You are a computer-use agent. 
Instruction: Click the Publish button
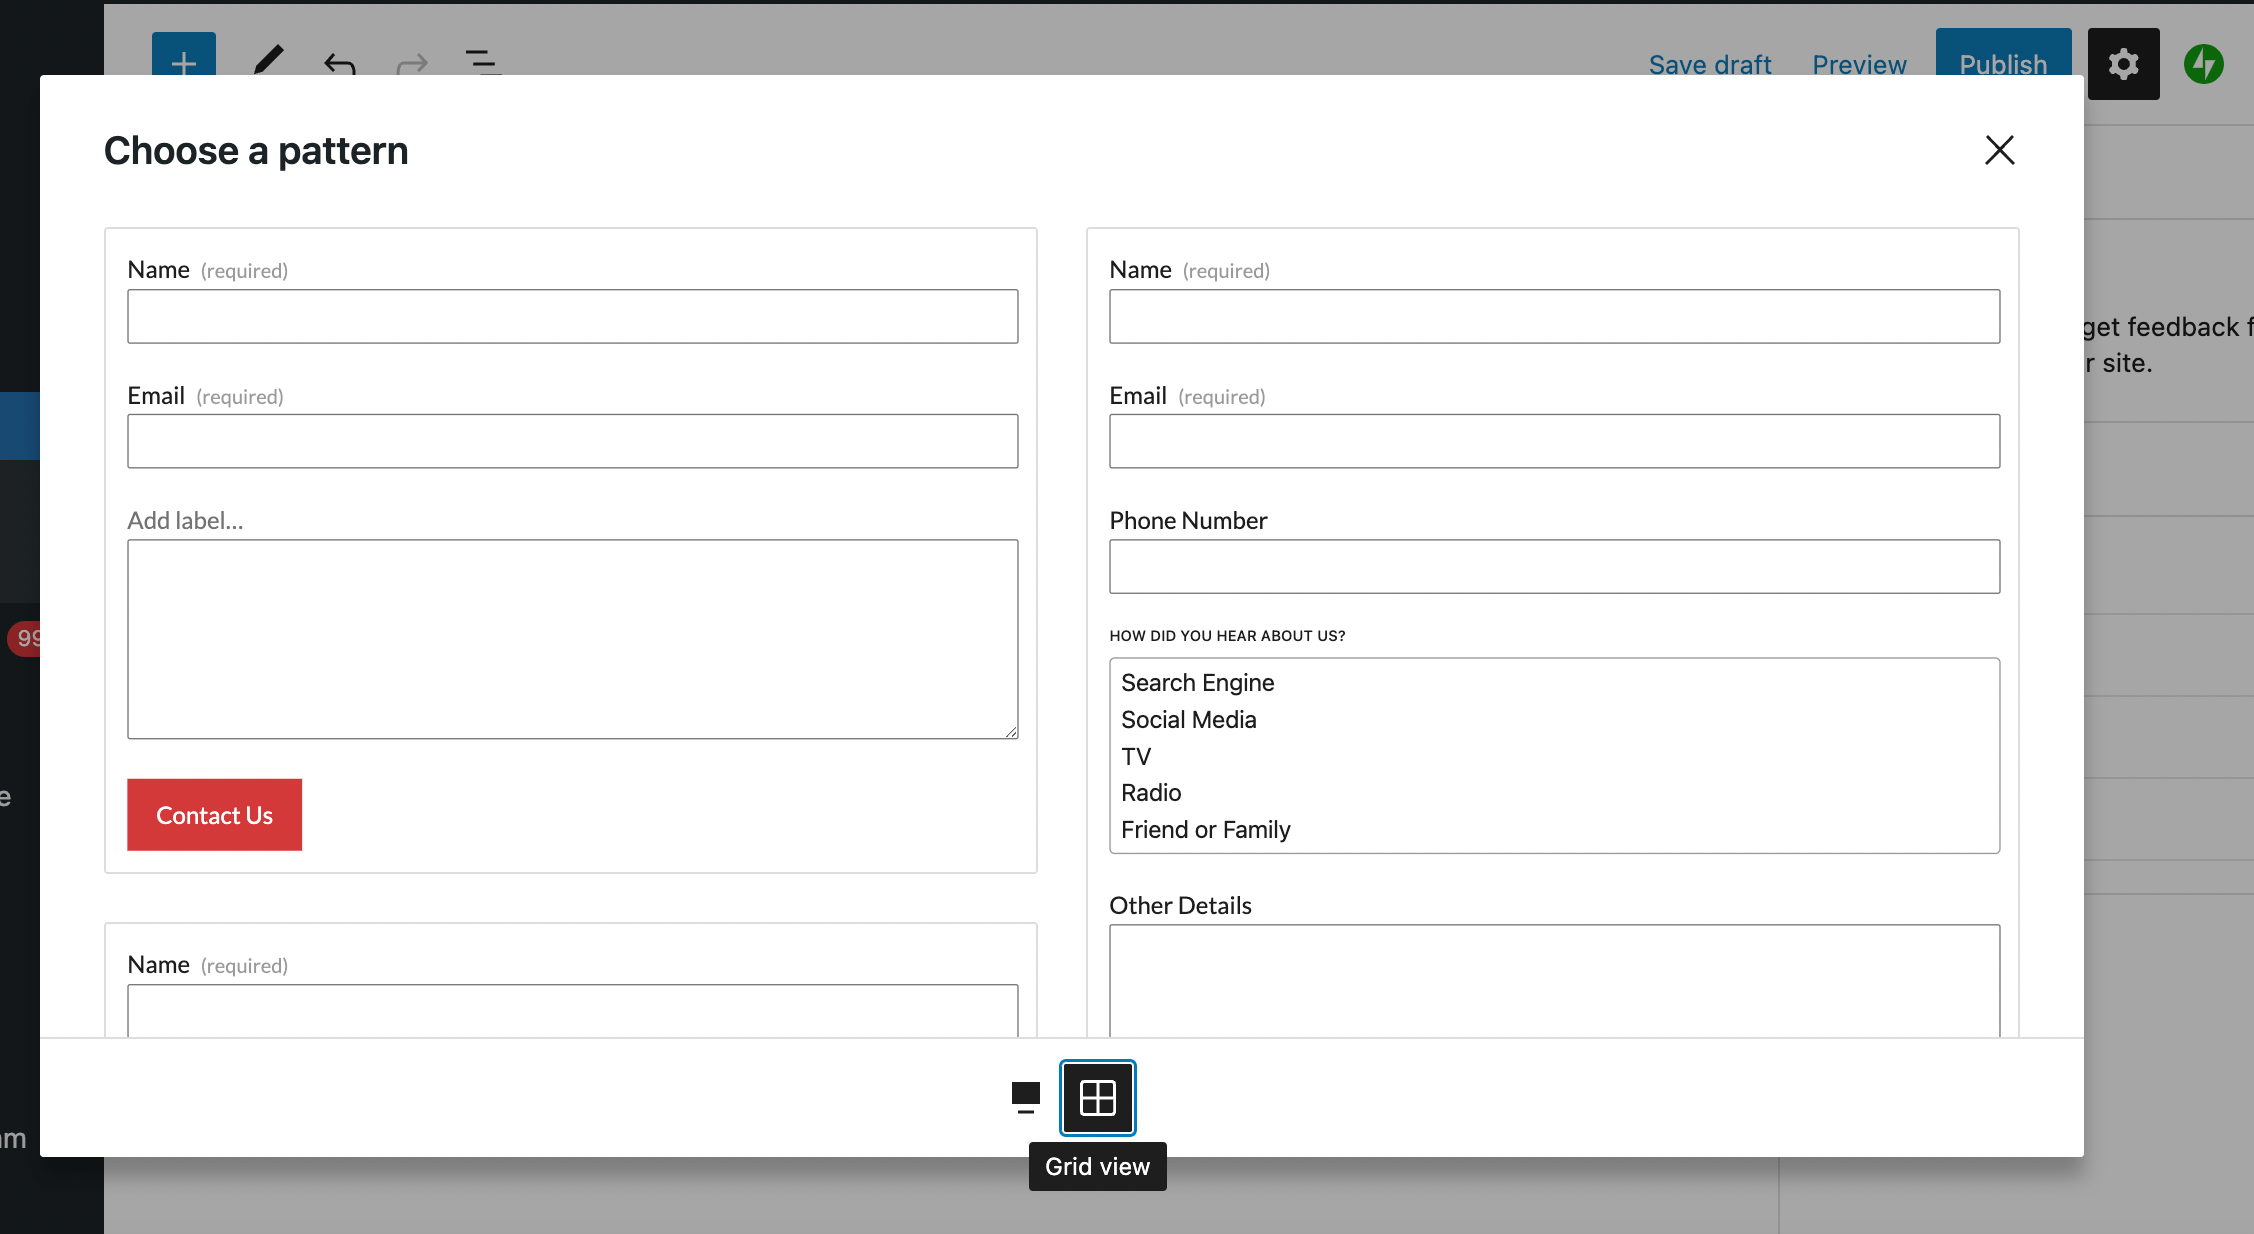click(x=2003, y=64)
